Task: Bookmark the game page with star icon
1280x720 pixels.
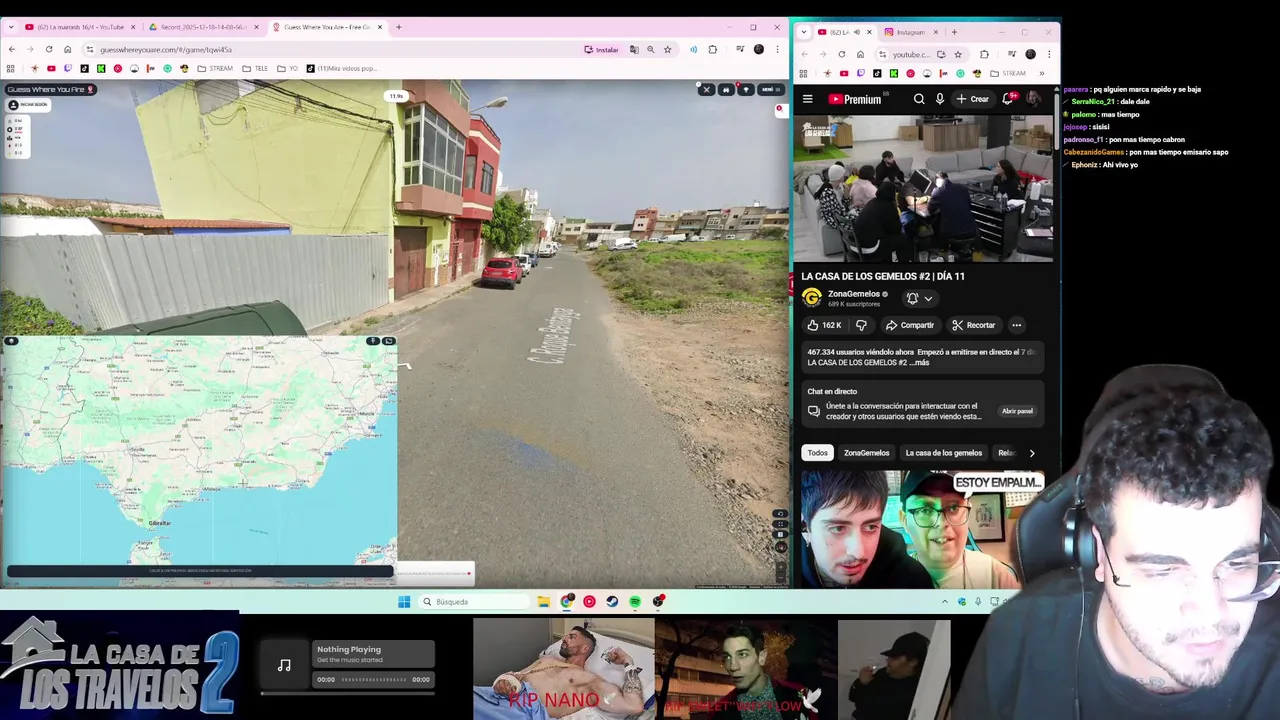Action: [x=667, y=49]
